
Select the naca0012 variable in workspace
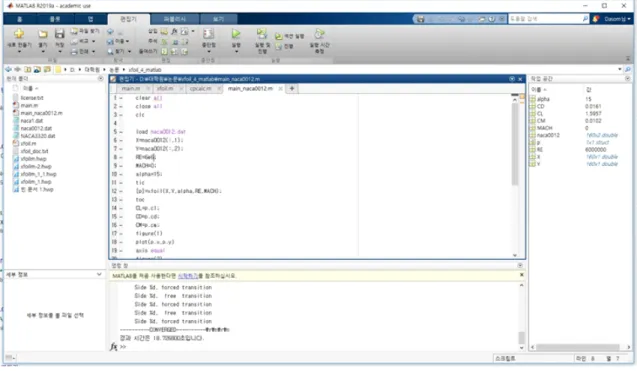tap(548, 135)
